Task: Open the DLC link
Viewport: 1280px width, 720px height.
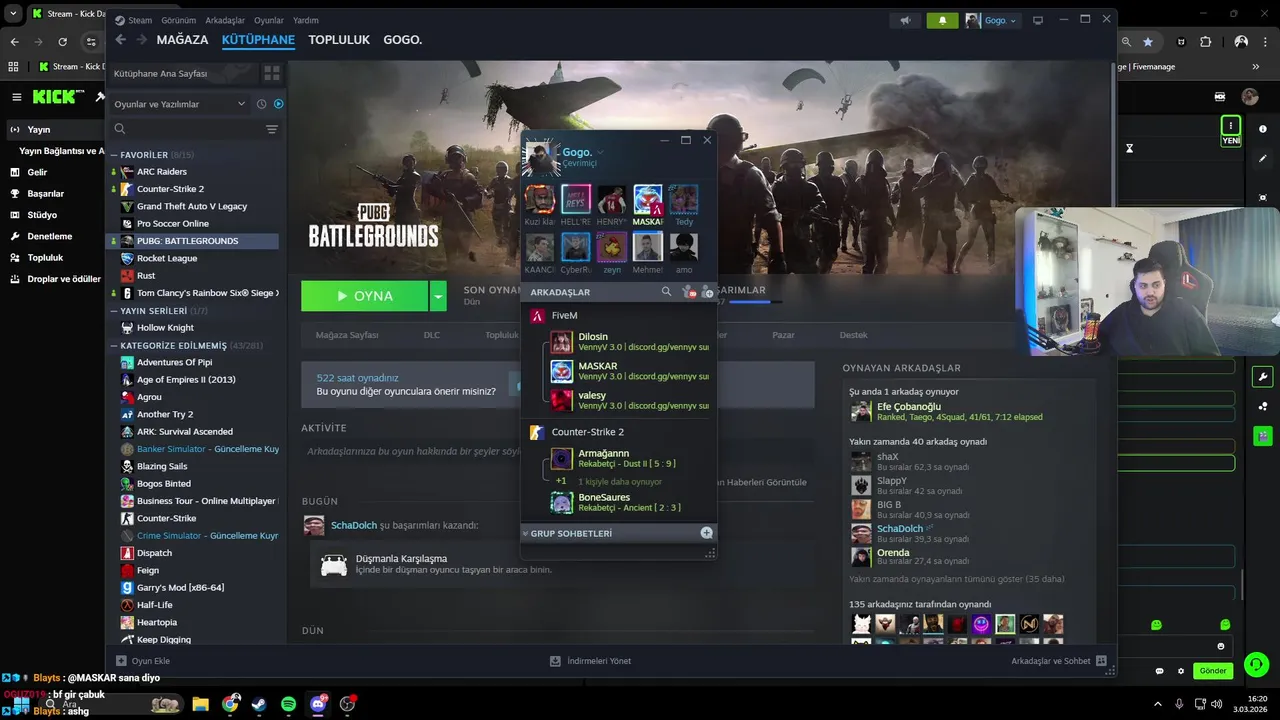Action: tap(431, 335)
